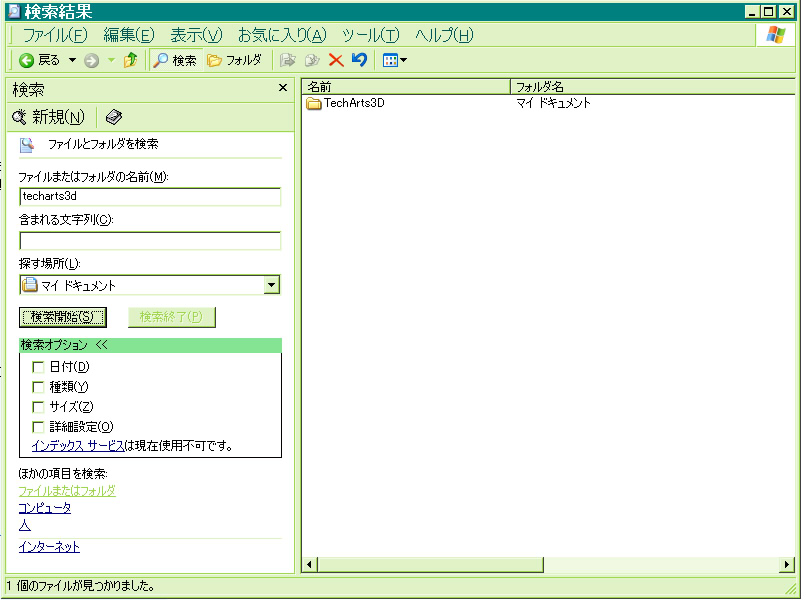Toggle the 検索 magnifier toolbar button
The image size is (806, 600).
pos(175,60)
